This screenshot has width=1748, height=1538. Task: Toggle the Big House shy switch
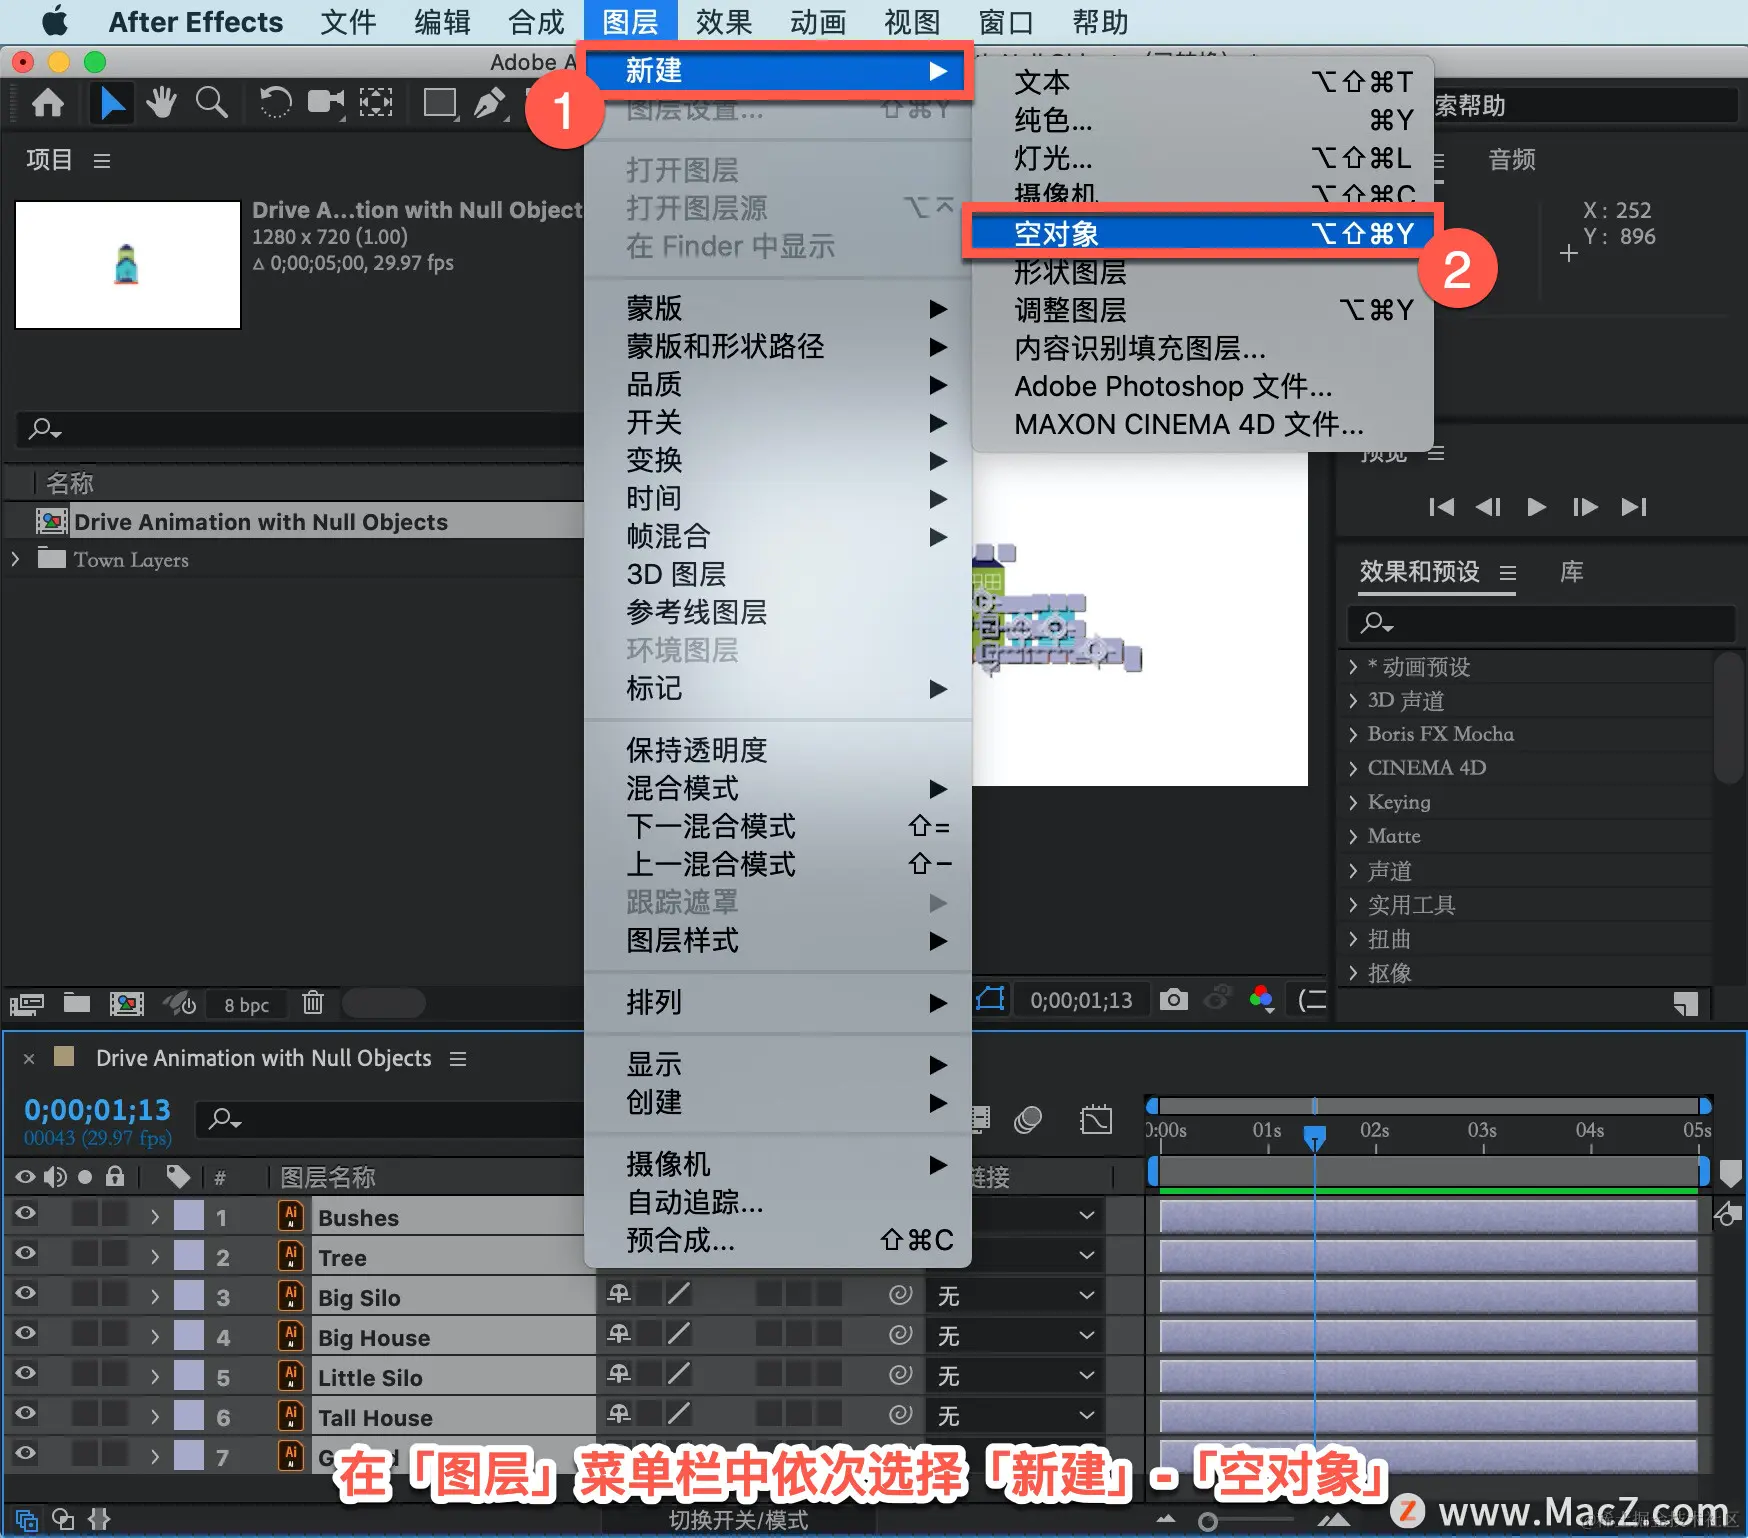coord(619,1334)
